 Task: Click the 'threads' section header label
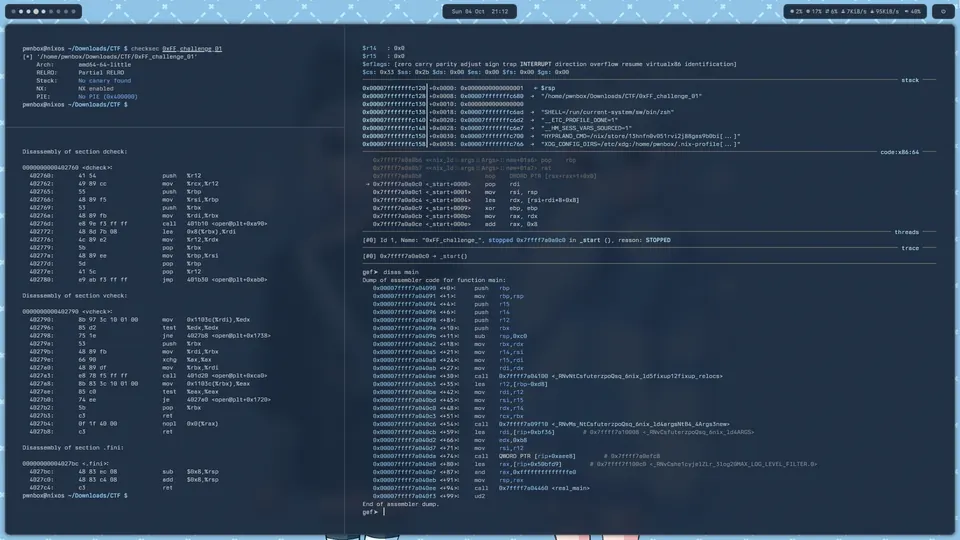coord(906,232)
